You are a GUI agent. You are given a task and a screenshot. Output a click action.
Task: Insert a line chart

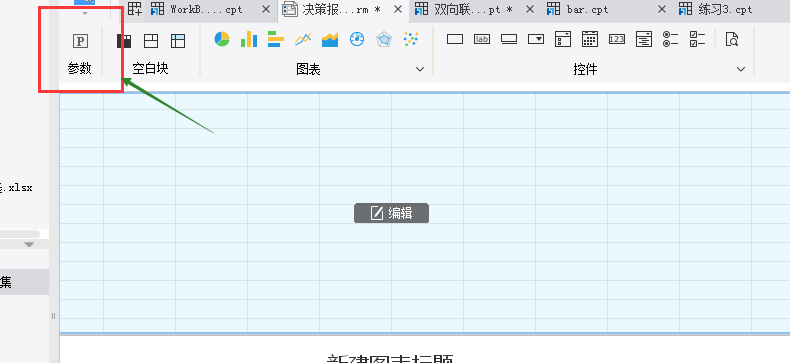coord(303,39)
